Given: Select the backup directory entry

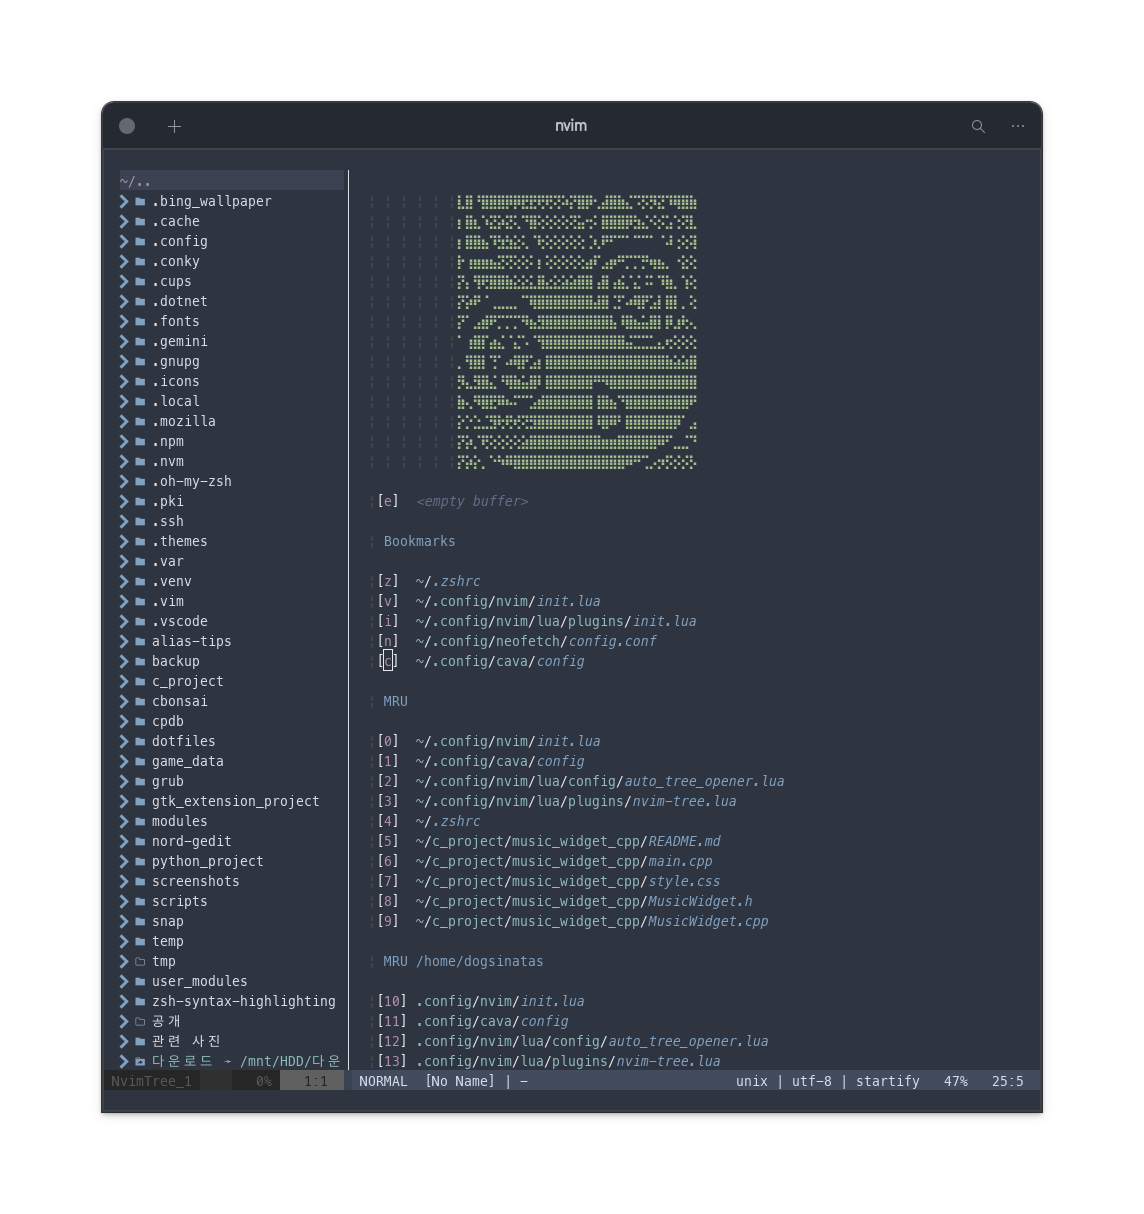Looking at the screenshot, I should (x=175, y=661).
